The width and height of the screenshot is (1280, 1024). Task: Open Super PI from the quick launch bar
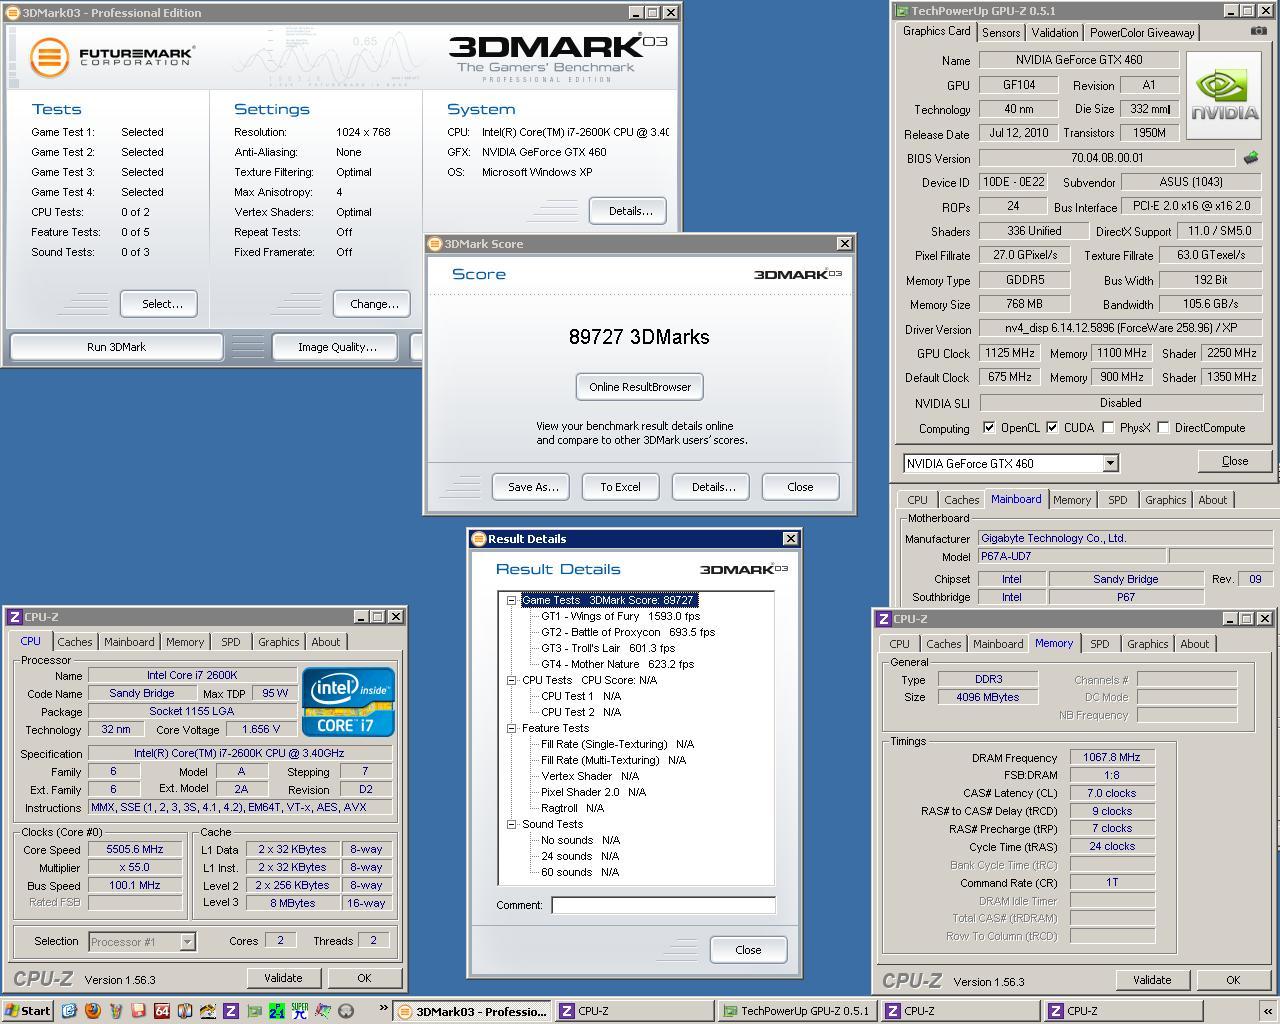(300, 1011)
